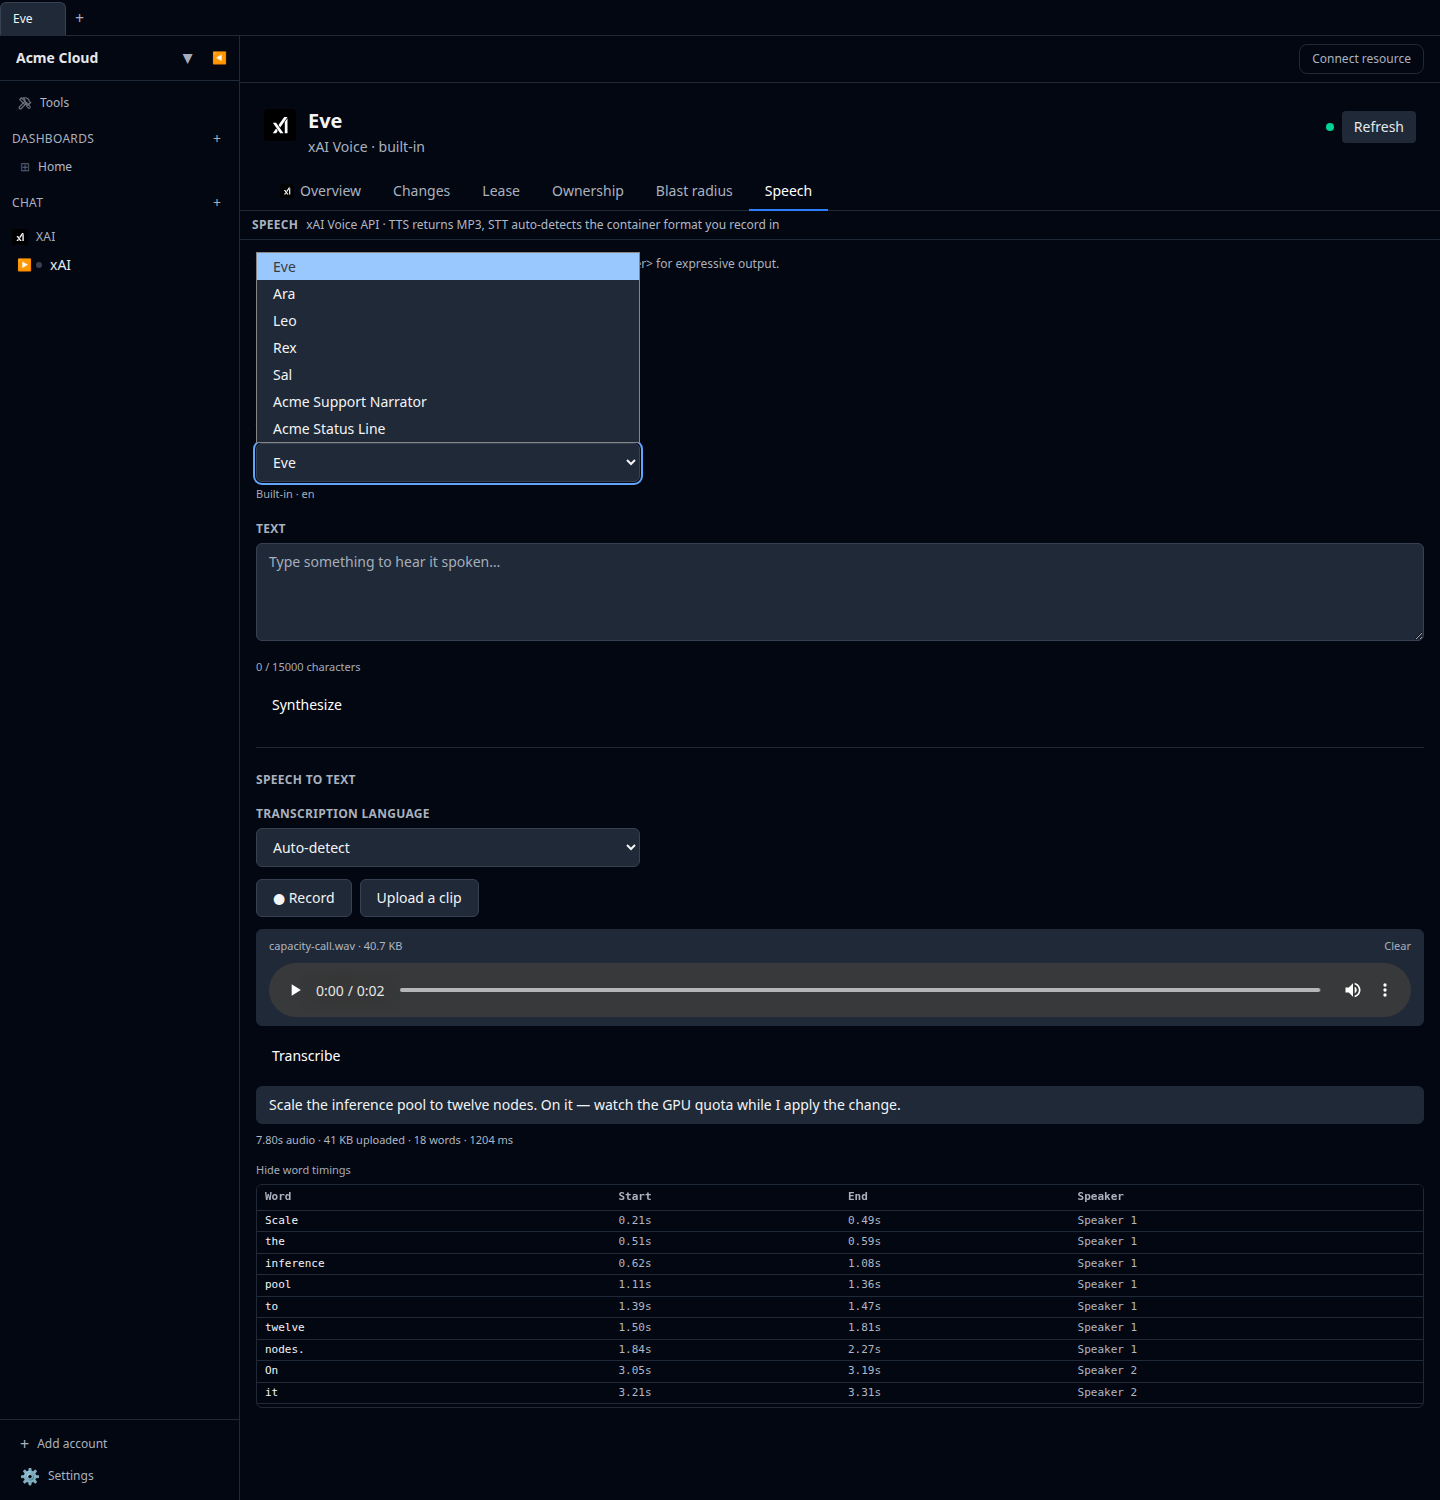
Task: Click the new tab plus button
Action: (x=80, y=18)
